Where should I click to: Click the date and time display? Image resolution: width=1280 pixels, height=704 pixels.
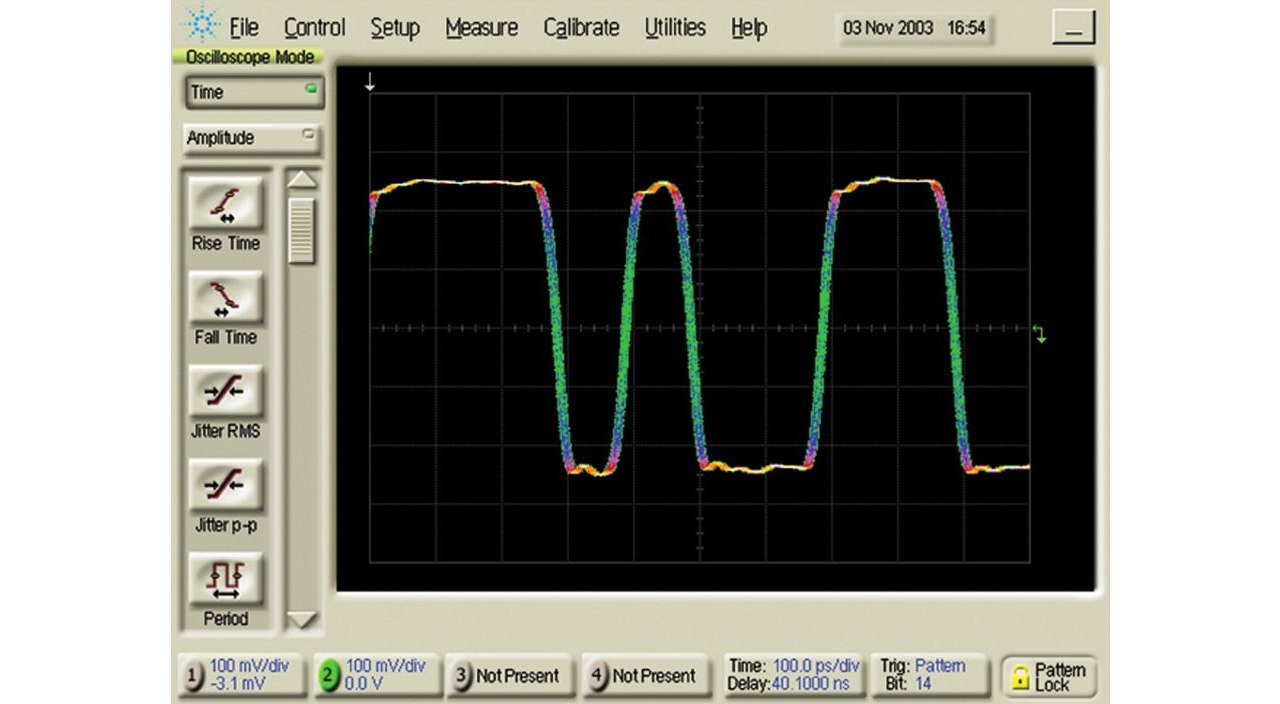914,29
